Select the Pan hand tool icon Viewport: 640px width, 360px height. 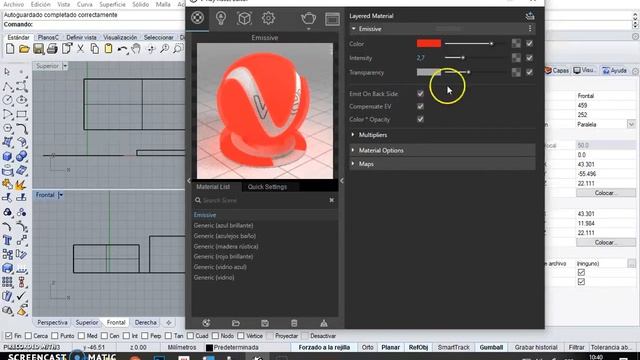tap(136, 49)
